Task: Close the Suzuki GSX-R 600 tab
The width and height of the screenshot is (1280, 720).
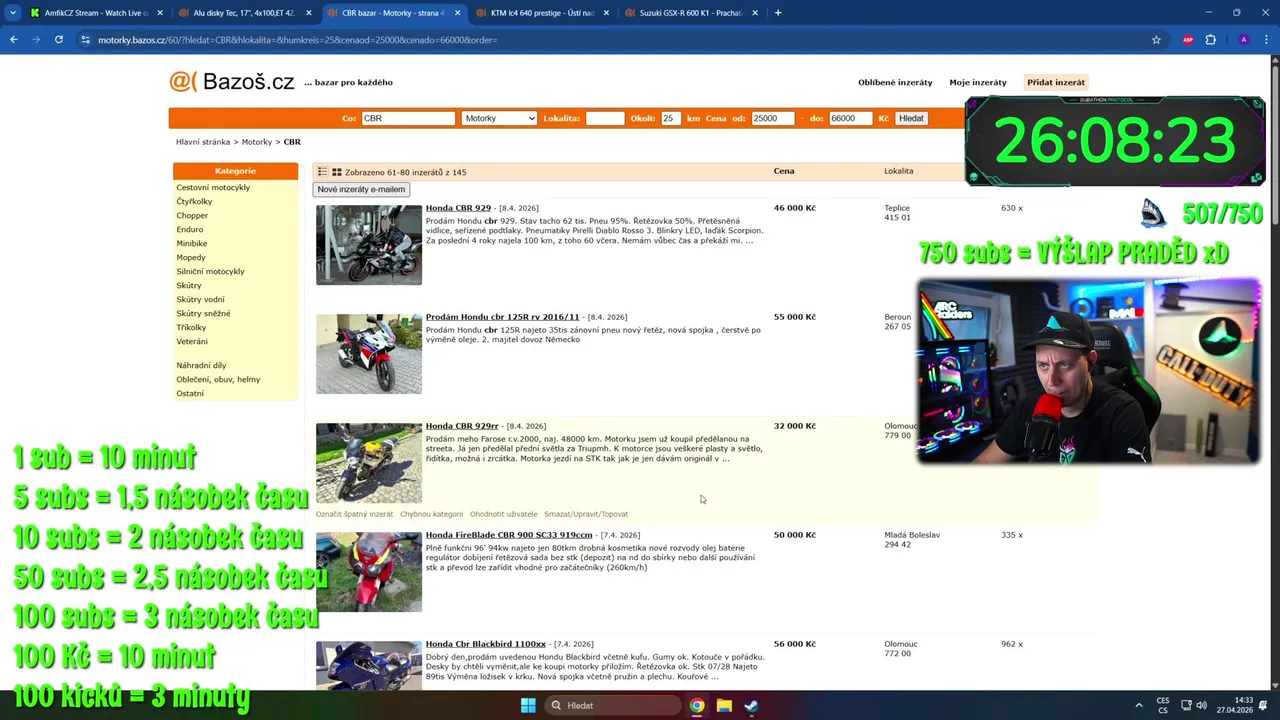Action: [x=755, y=13]
